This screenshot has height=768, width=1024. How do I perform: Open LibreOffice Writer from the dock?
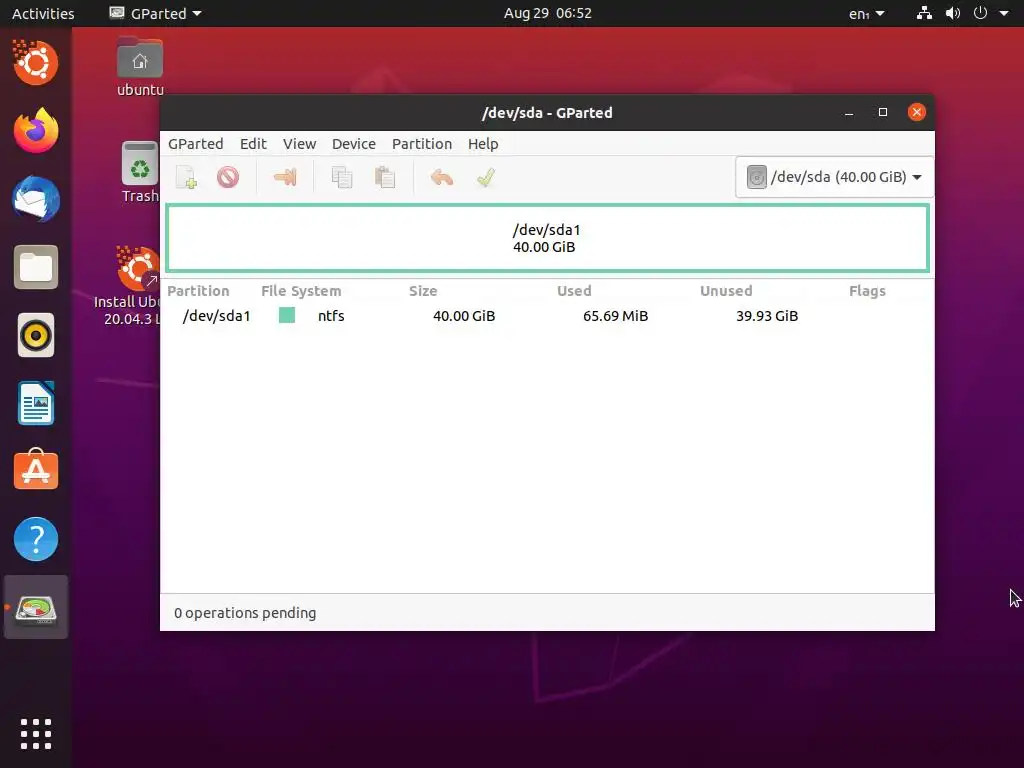[x=36, y=404]
